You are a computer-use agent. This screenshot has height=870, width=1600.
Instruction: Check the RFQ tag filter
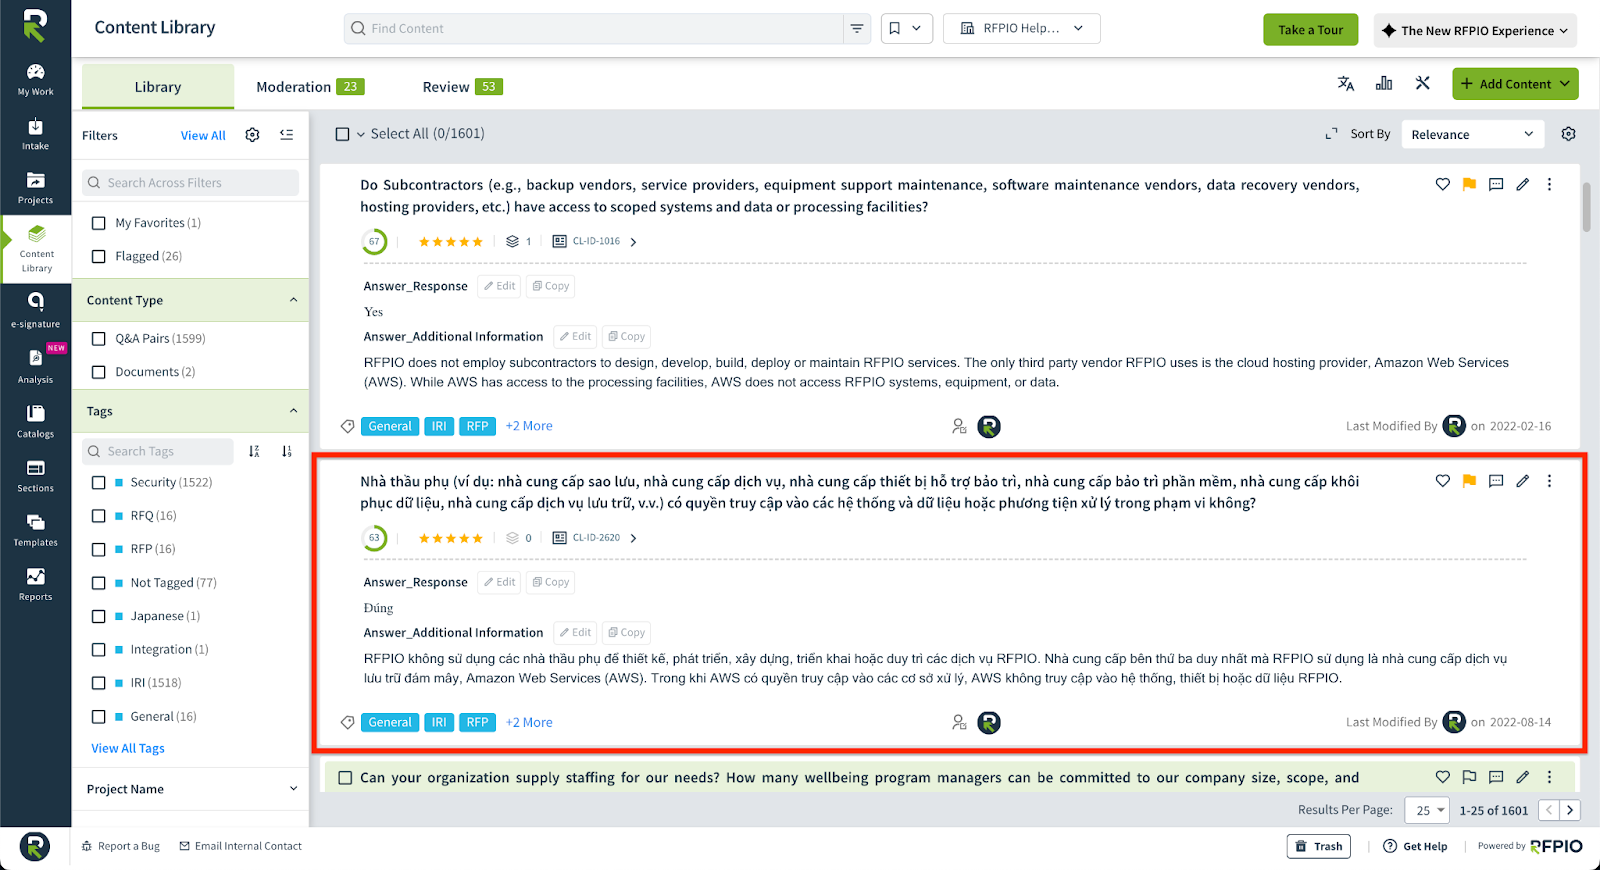pyautogui.click(x=98, y=516)
